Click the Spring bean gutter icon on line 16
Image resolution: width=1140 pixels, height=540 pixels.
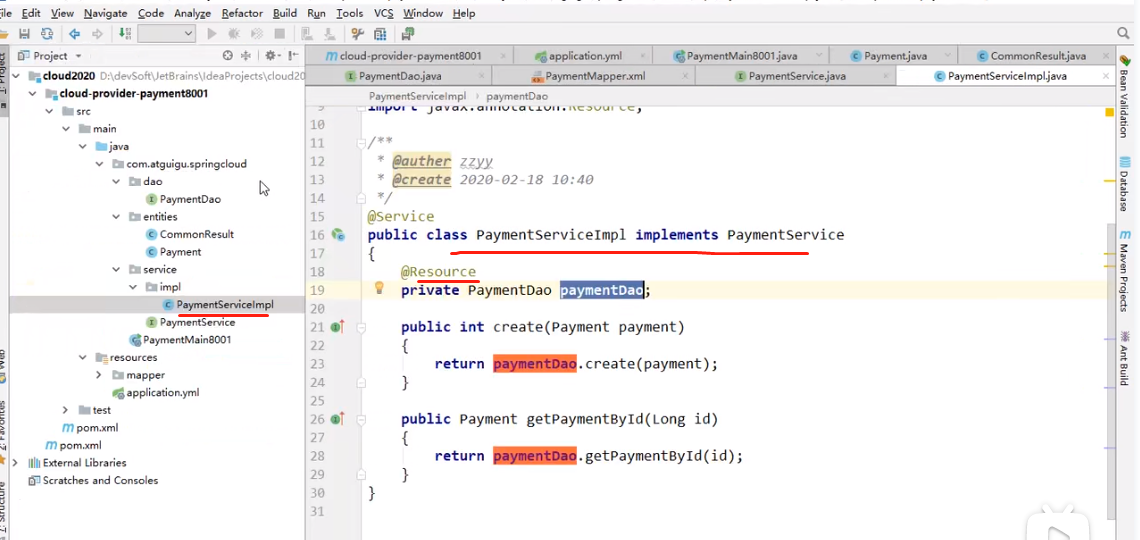(337, 235)
